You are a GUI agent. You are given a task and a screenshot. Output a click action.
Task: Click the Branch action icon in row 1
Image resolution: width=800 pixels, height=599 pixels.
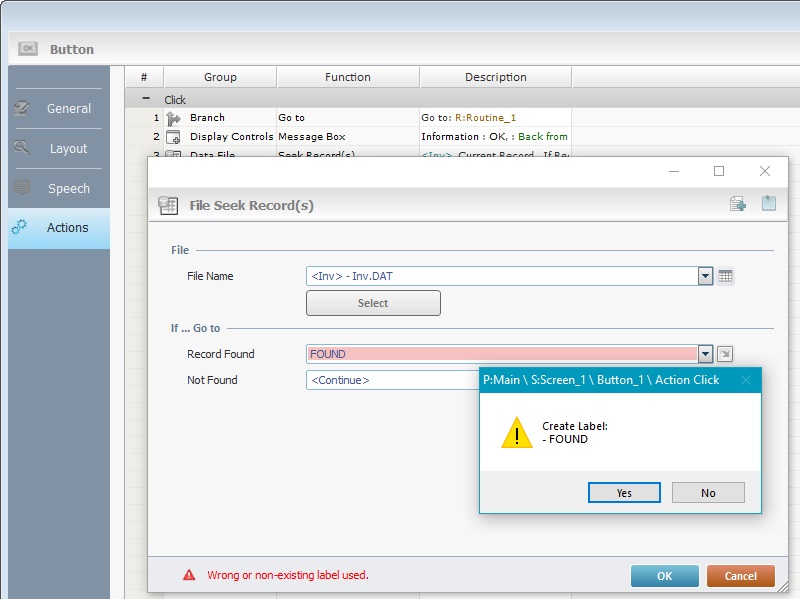(173, 118)
